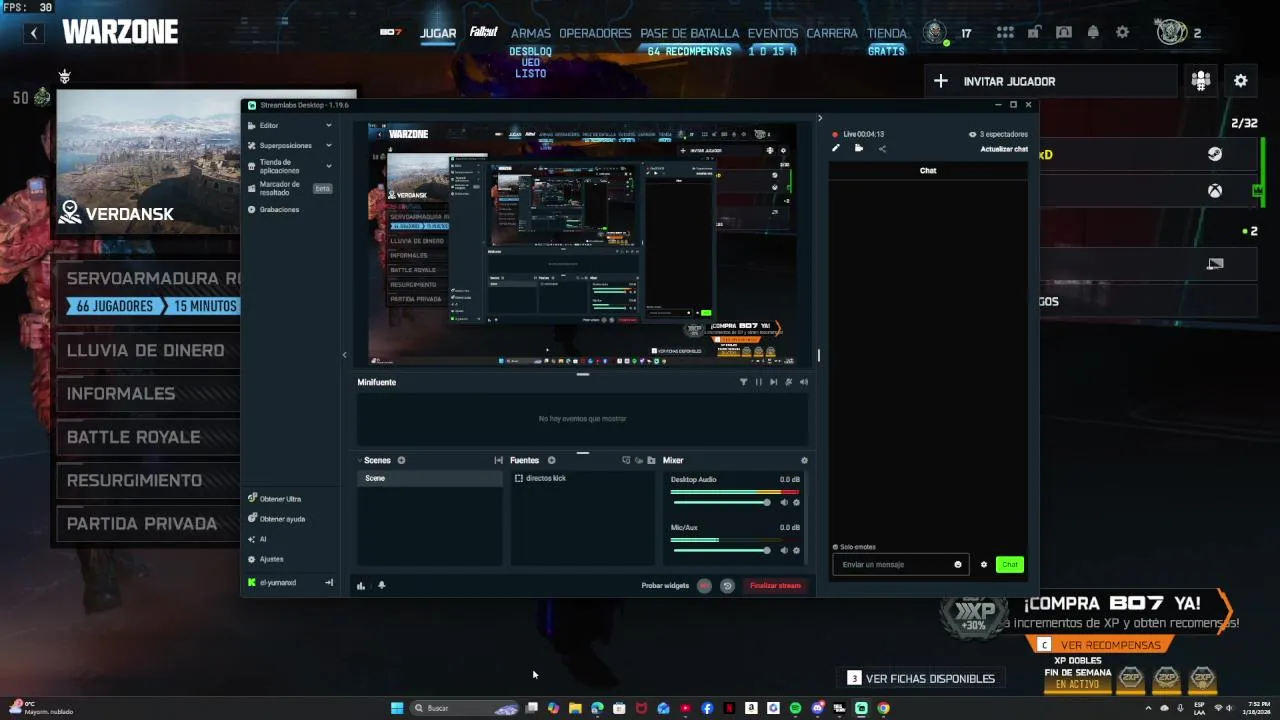Open chat settings gear near Chat button
Screen dimensions: 1280x720
[984, 565]
